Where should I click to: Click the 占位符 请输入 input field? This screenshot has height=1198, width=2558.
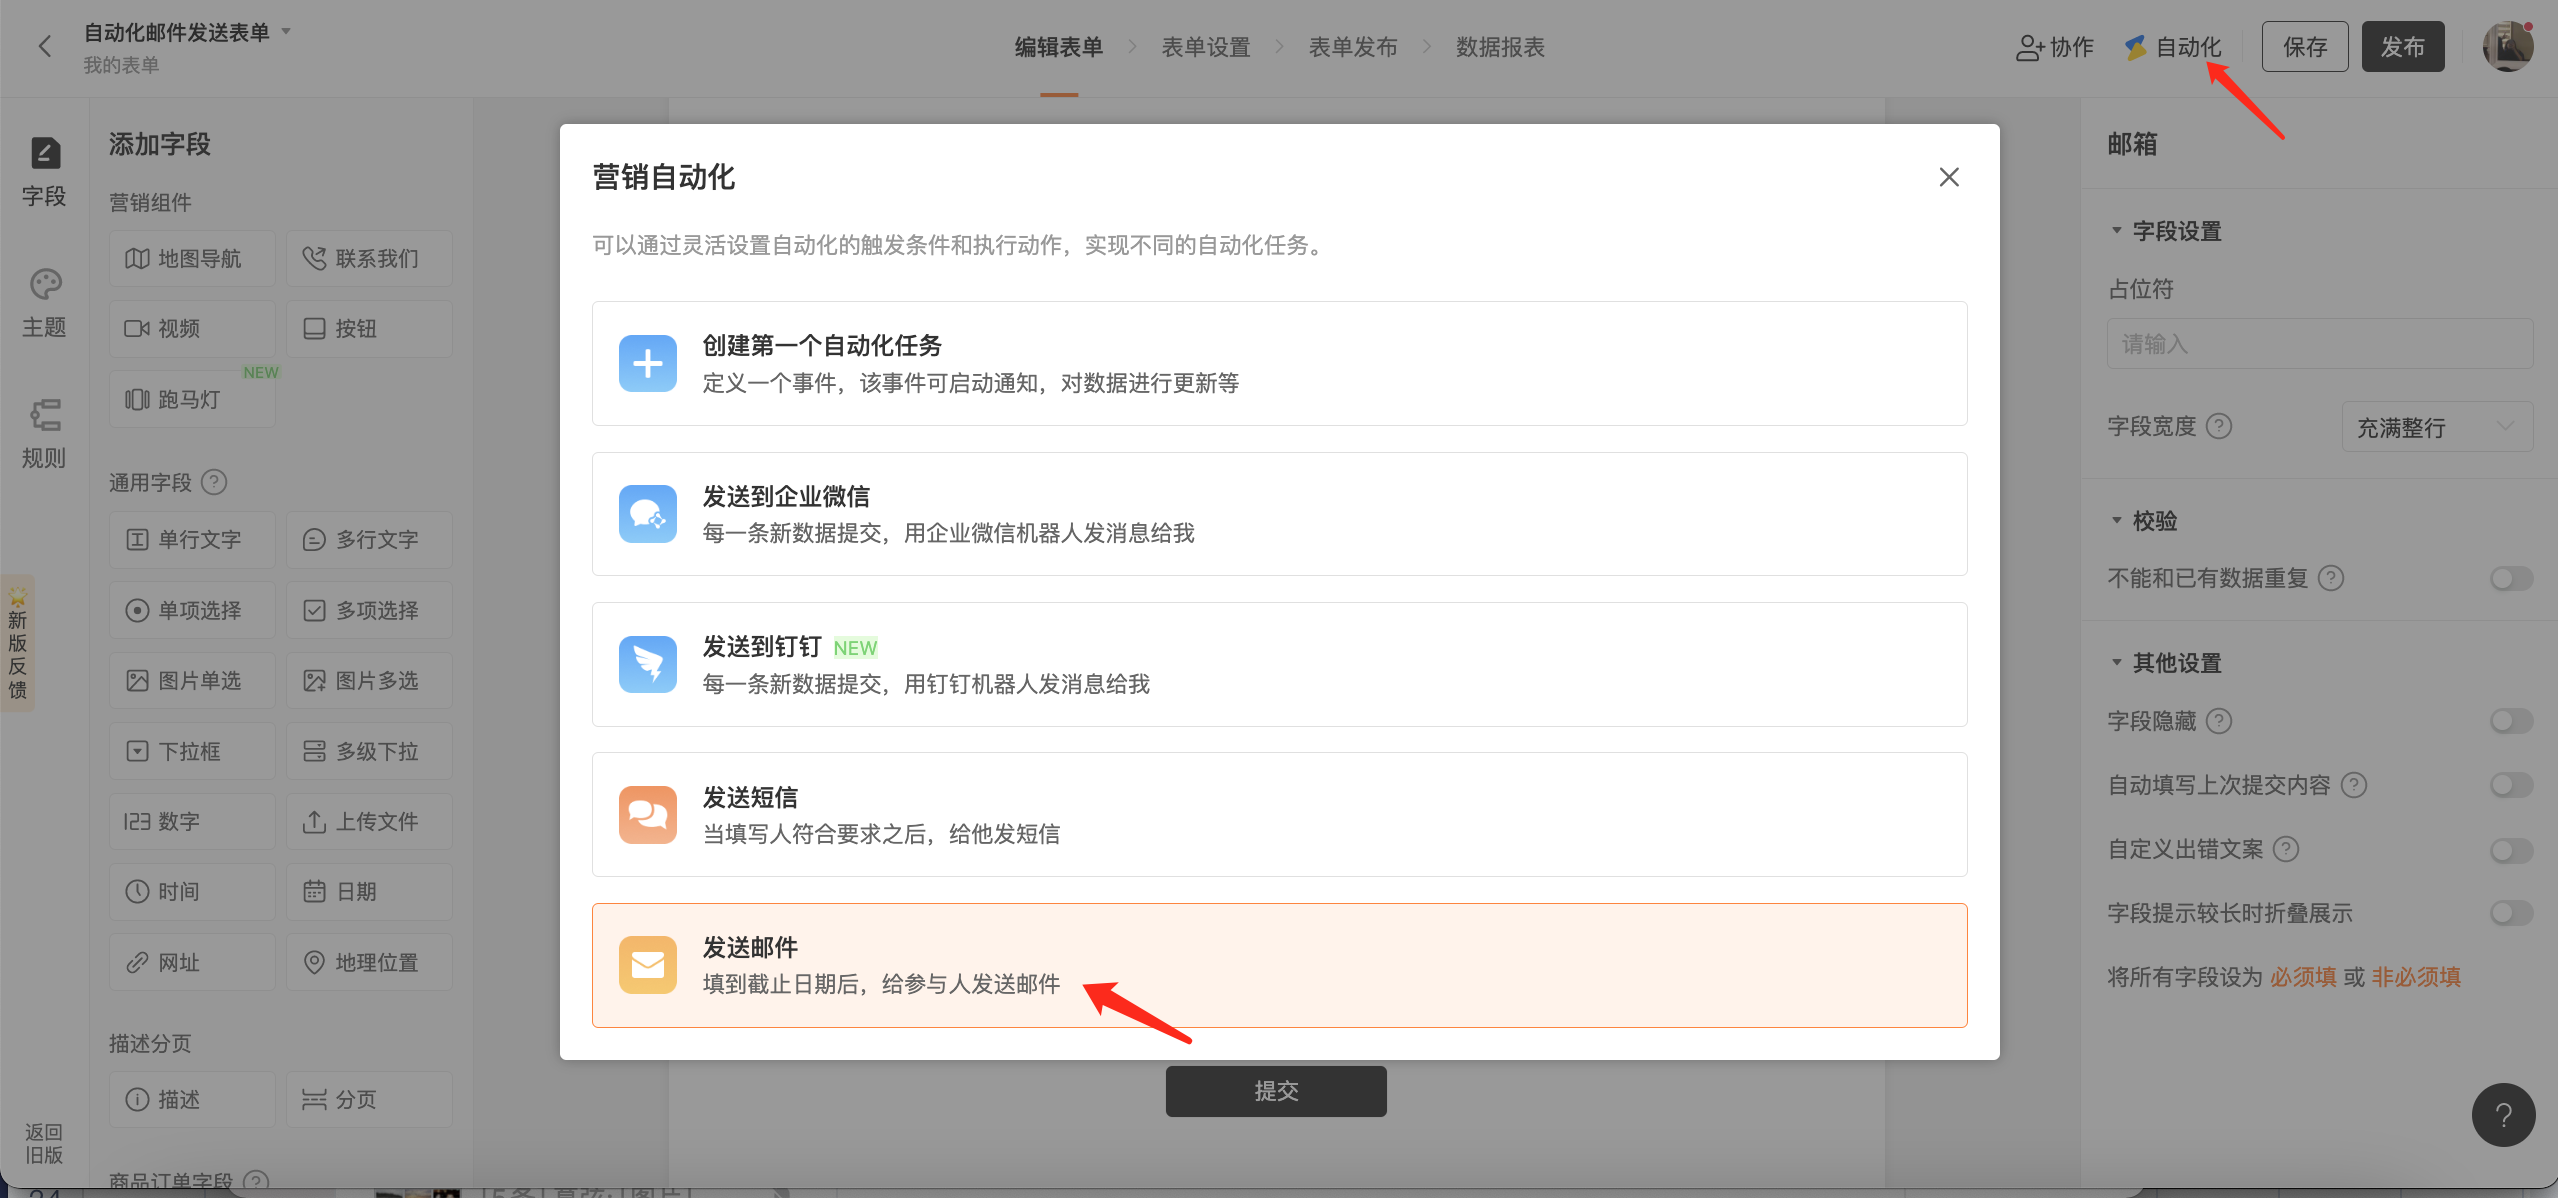[x=2319, y=344]
